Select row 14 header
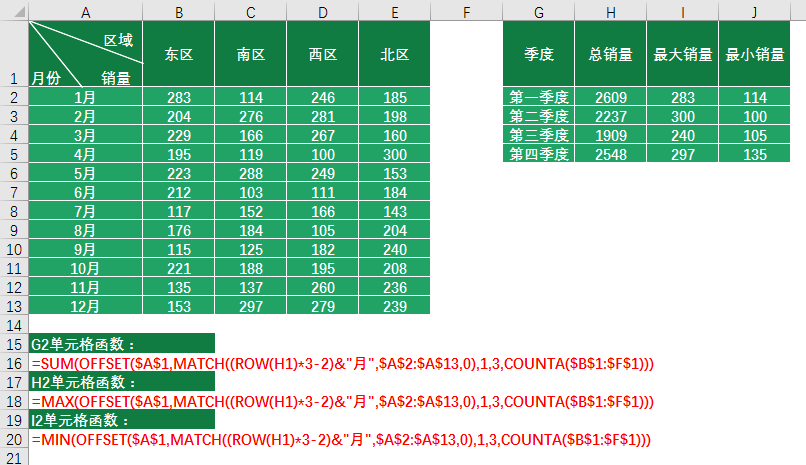 click(14, 325)
